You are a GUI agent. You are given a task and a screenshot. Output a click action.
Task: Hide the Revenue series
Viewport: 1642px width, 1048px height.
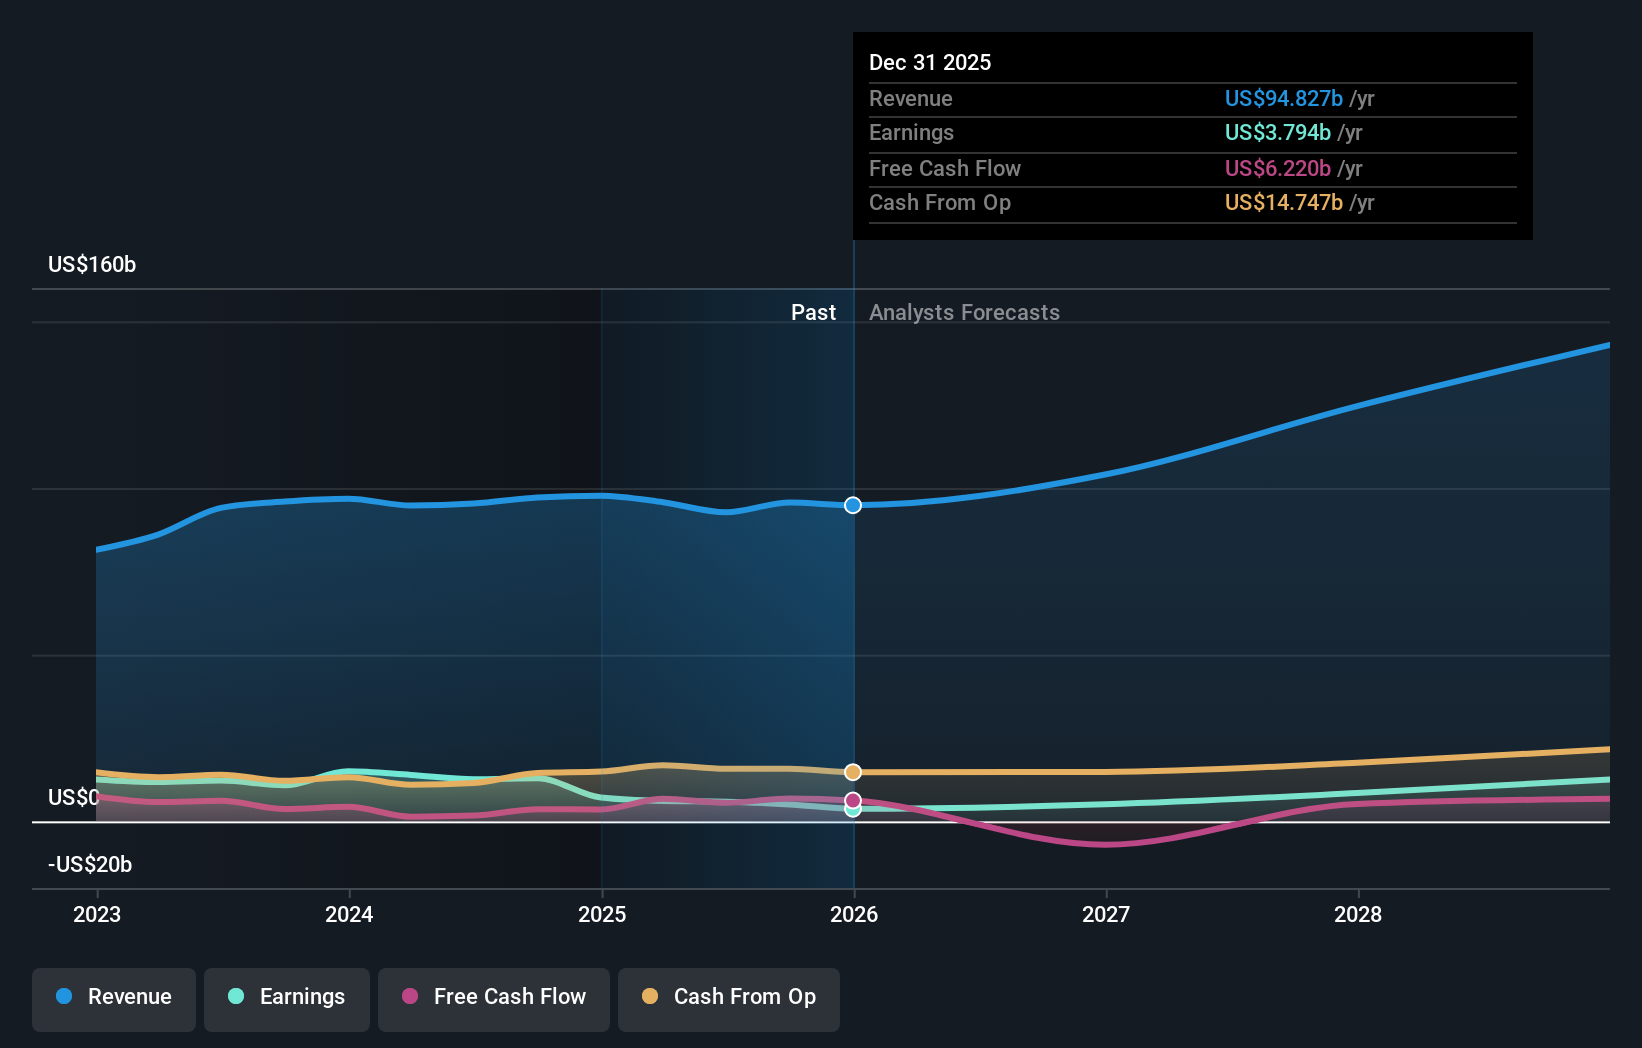pyautogui.click(x=113, y=997)
